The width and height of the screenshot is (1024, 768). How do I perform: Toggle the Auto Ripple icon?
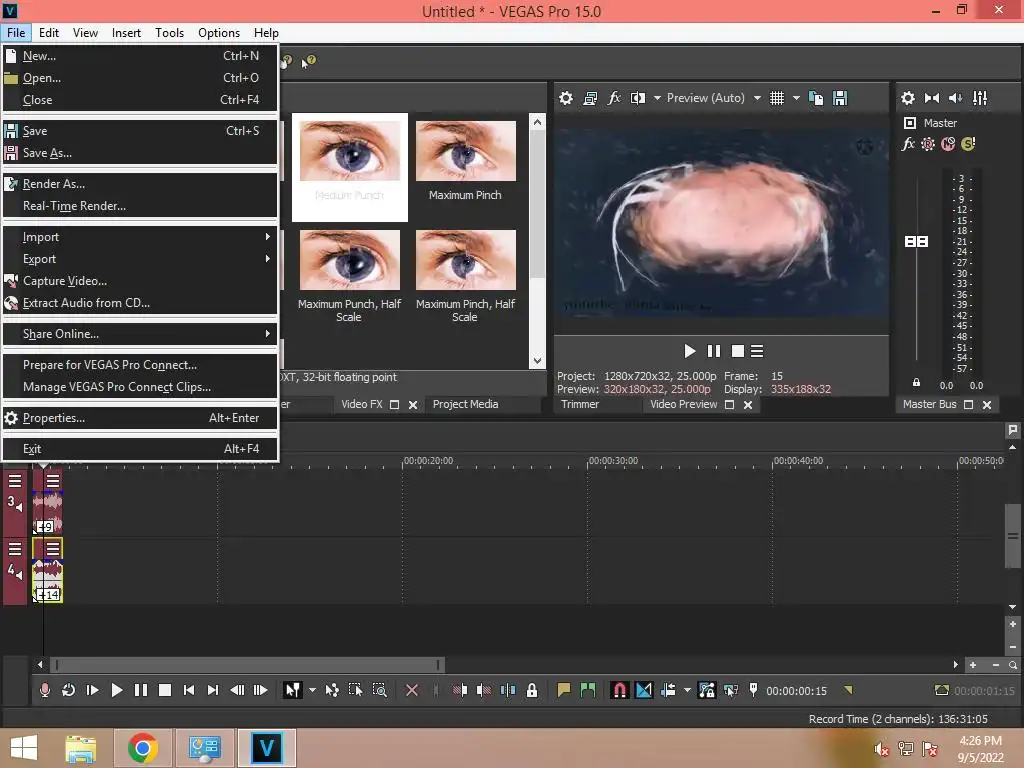pos(668,690)
